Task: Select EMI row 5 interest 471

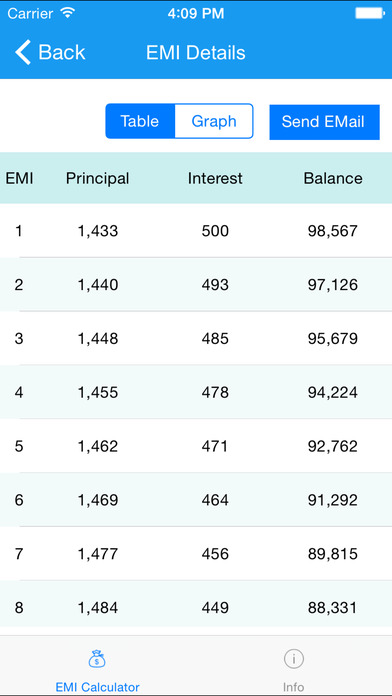Action: (x=215, y=447)
